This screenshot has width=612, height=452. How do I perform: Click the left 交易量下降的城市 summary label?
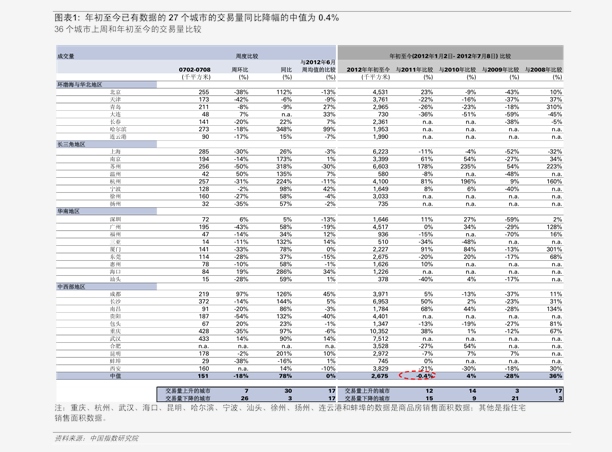click(x=188, y=399)
